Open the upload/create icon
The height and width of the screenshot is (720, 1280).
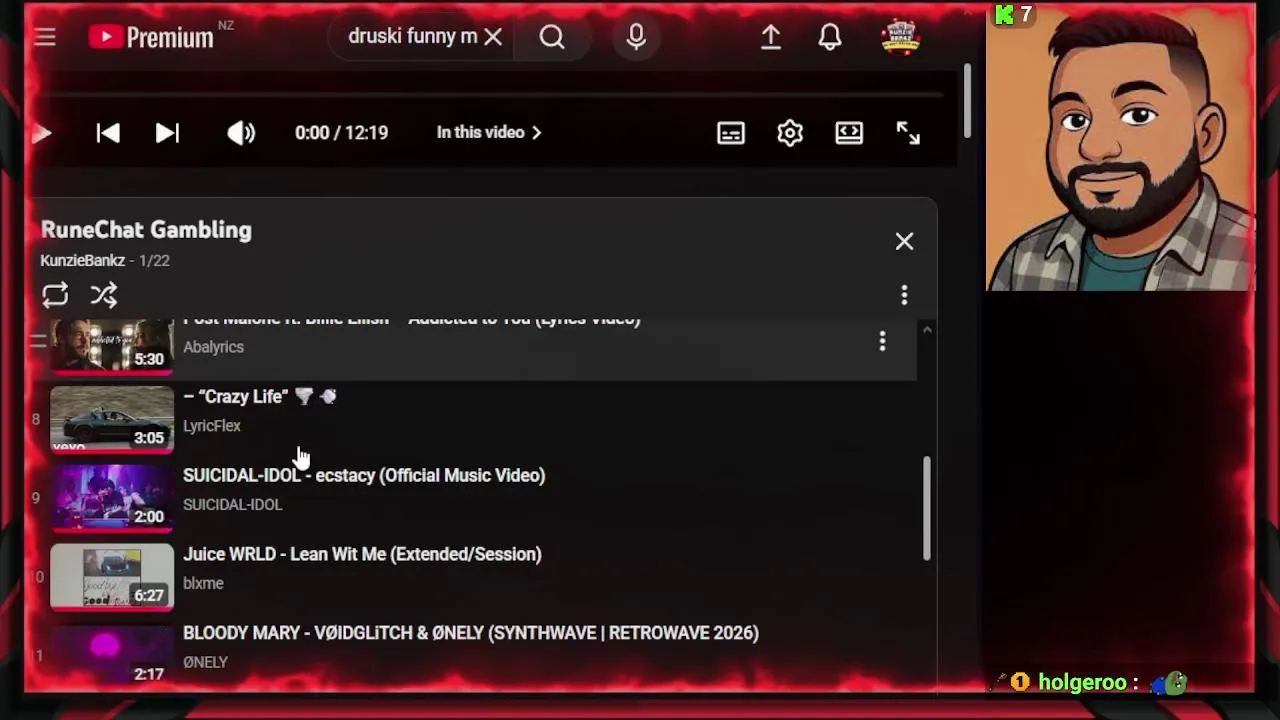(771, 37)
